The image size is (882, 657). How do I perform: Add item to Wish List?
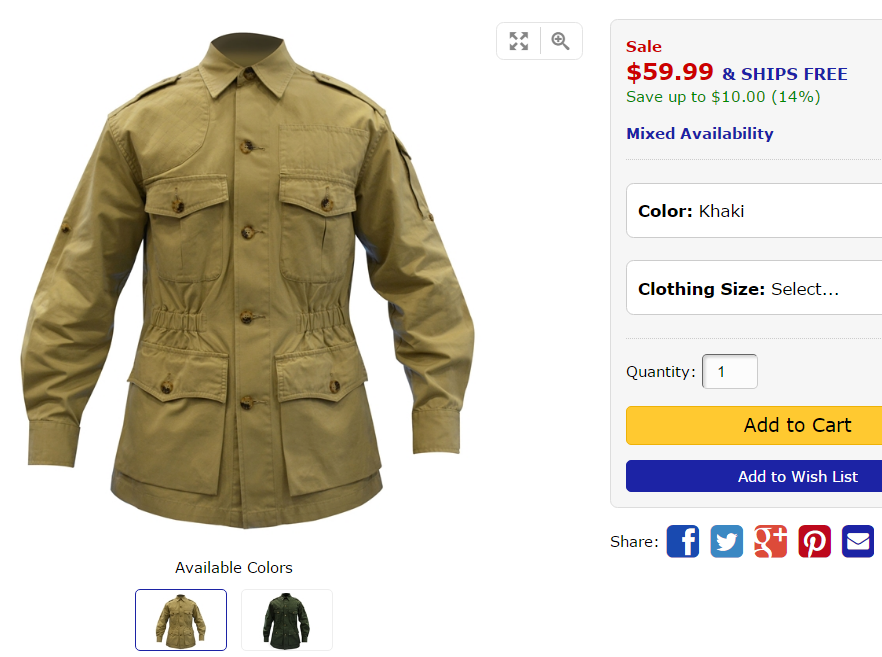(x=754, y=476)
